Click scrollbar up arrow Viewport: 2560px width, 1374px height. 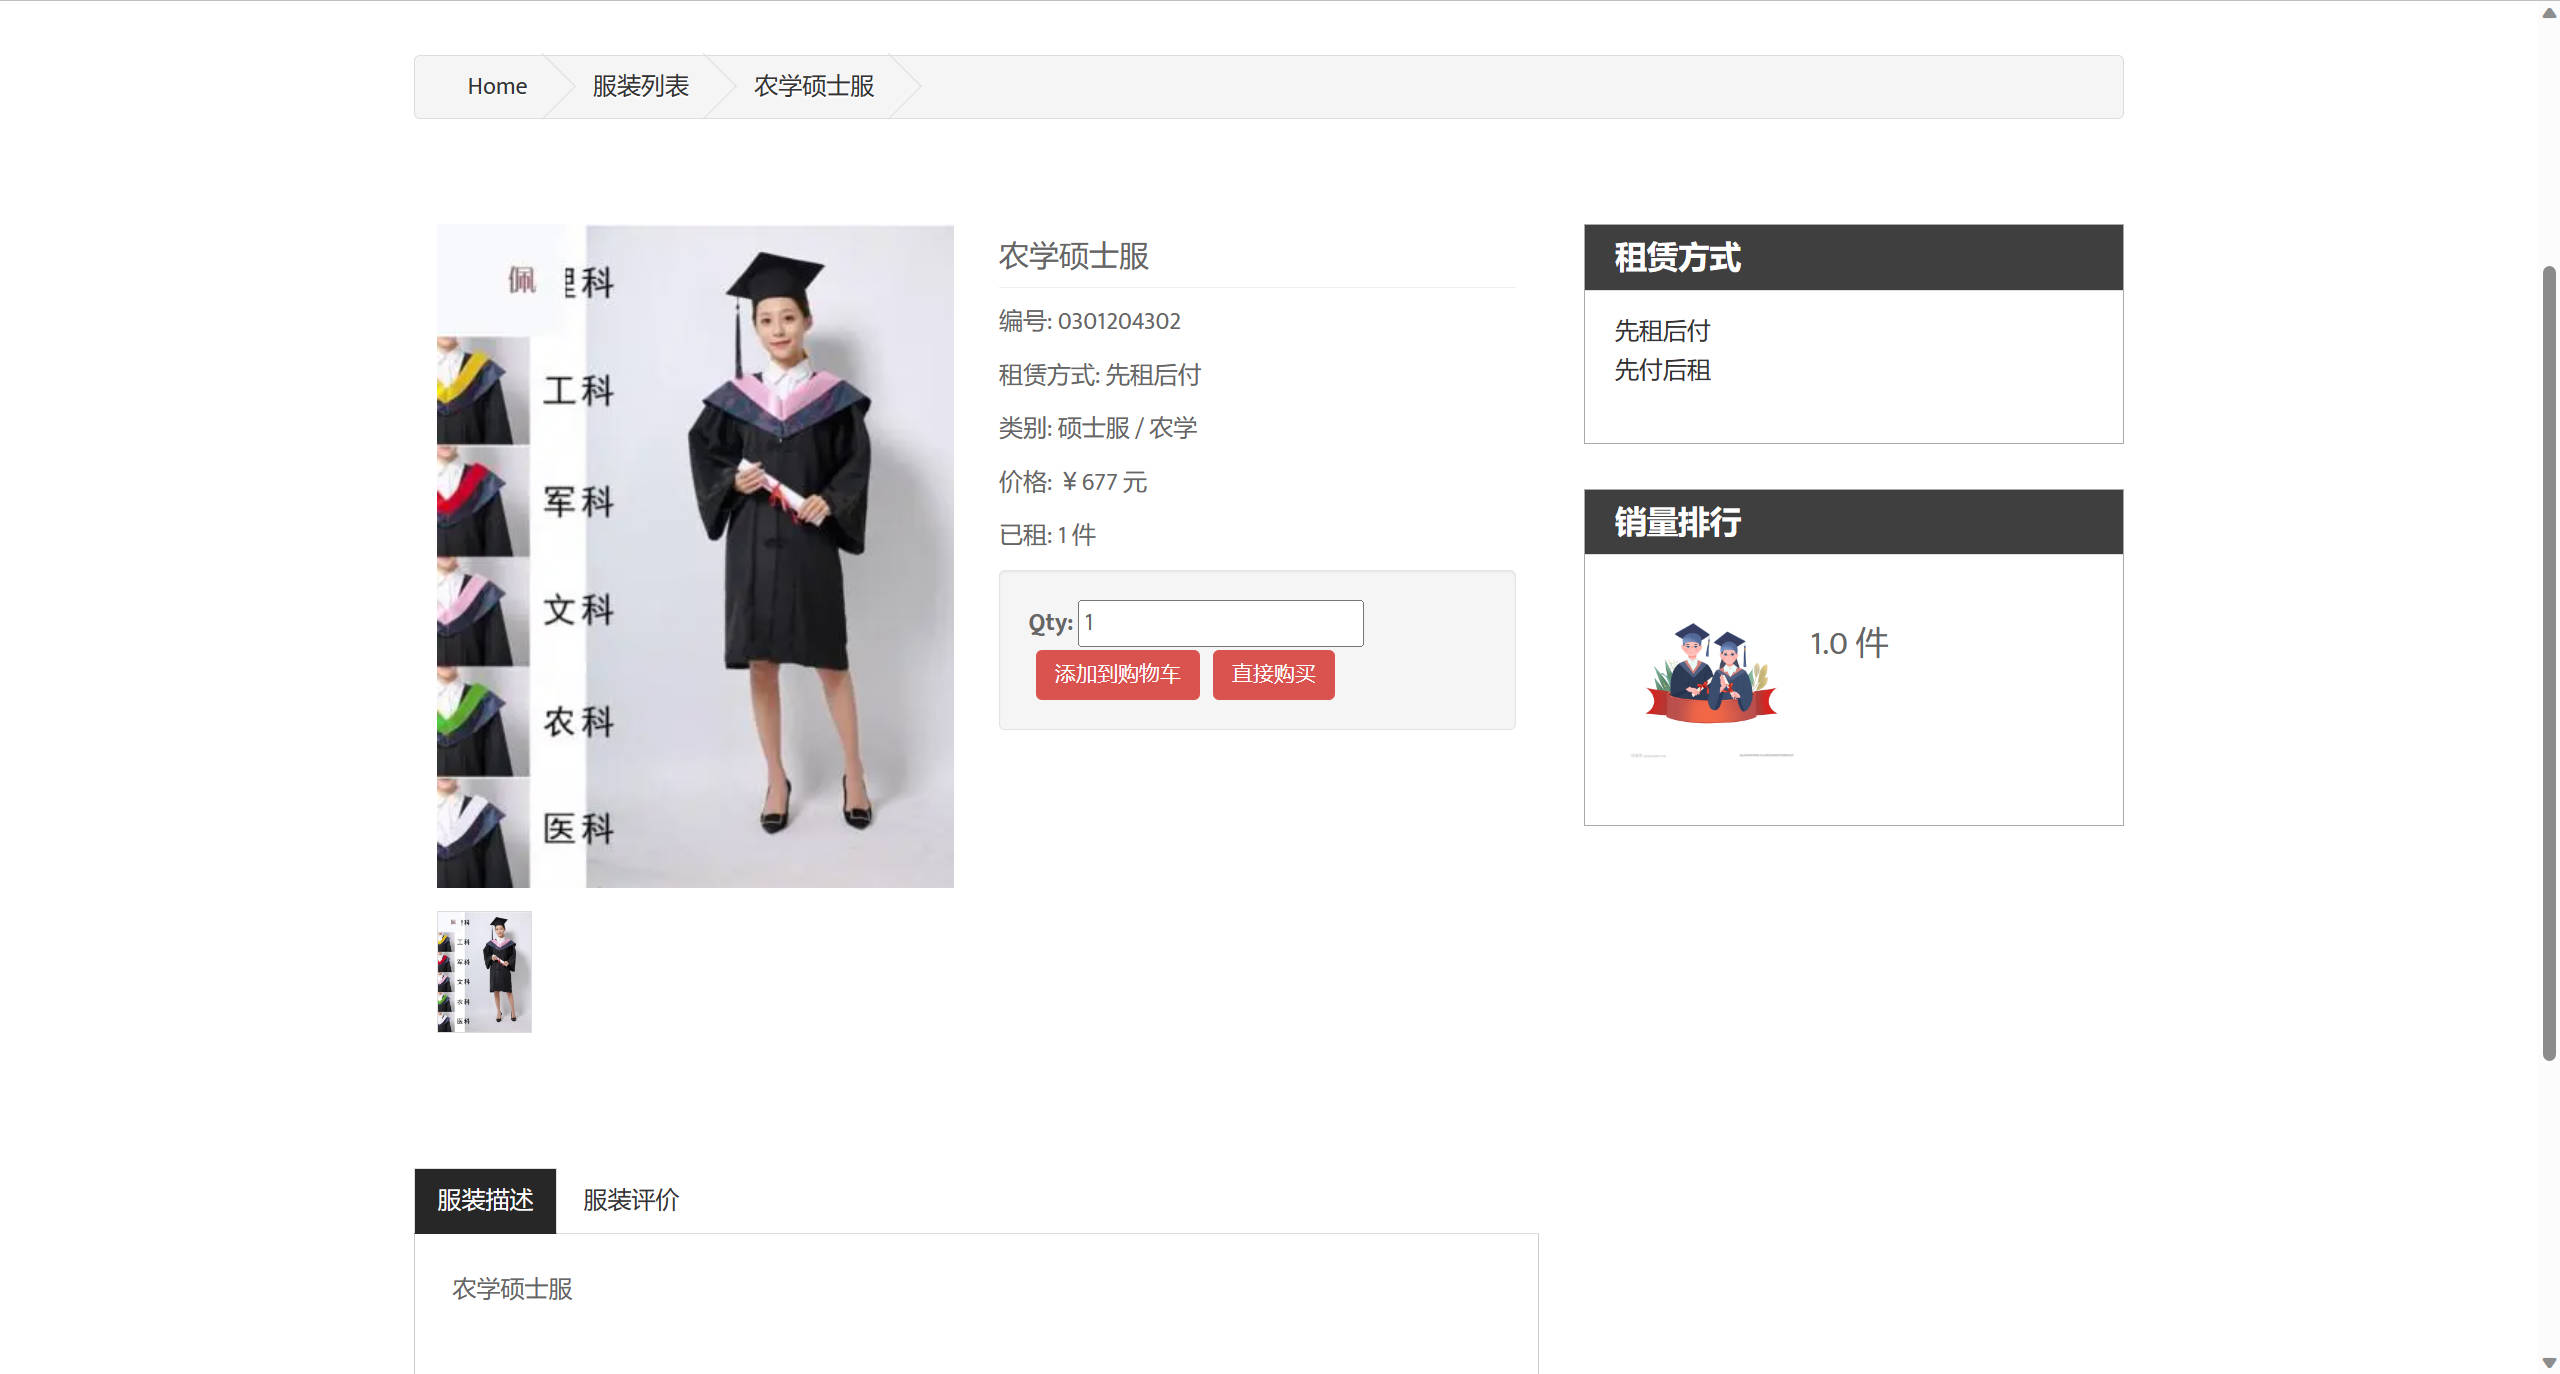pos(2549,12)
